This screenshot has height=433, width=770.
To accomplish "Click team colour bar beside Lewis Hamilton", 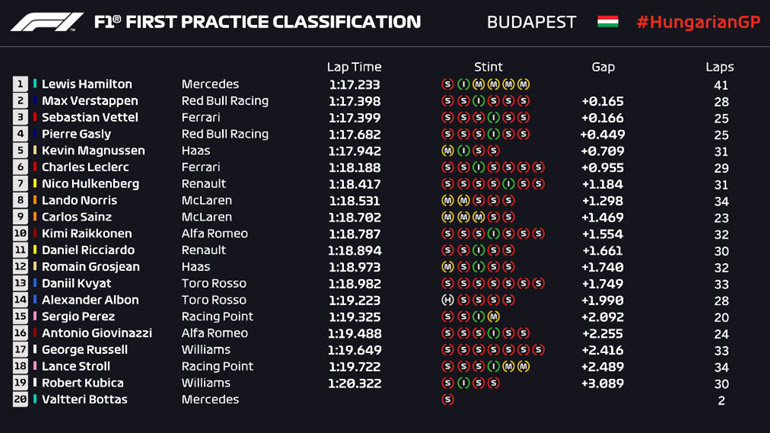I will 35,85.
